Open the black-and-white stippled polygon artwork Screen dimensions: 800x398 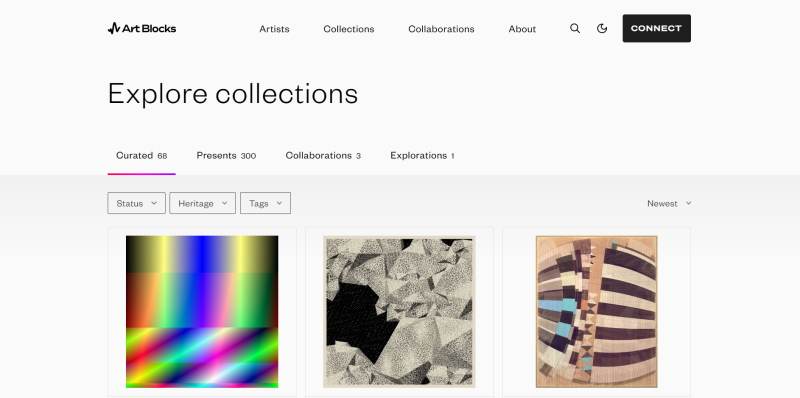pos(399,311)
